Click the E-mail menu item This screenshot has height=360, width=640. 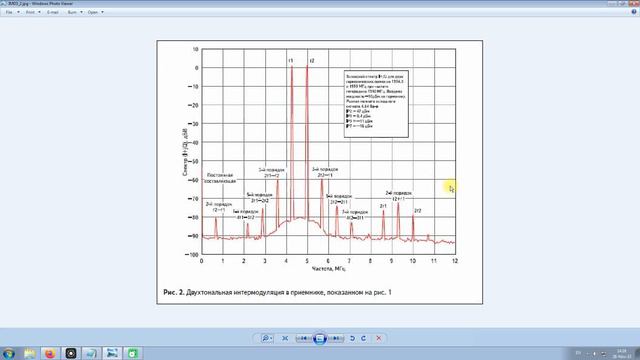pyautogui.click(x=53, y=12)
